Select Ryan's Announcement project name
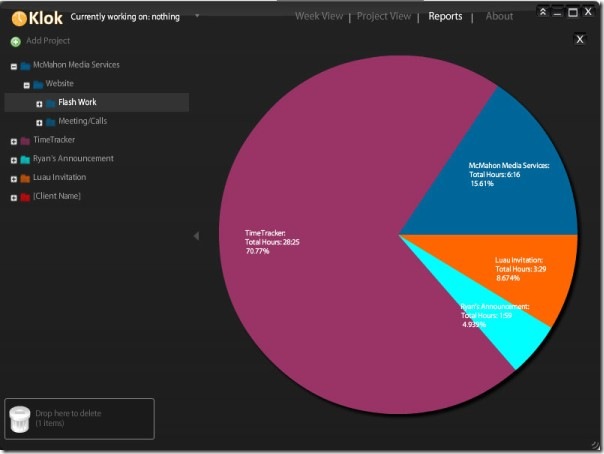The image size is (604, 454). pos(73,158)
